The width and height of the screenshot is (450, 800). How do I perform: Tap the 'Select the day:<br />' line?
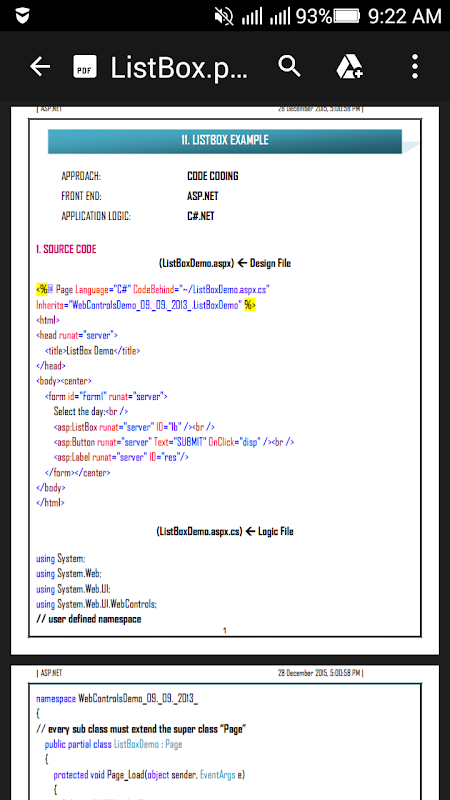point(91,411)
